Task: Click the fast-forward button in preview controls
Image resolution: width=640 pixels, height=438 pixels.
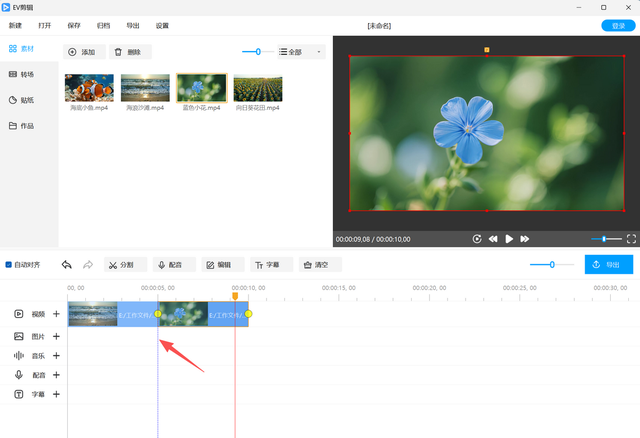Action: pos(525,239)
